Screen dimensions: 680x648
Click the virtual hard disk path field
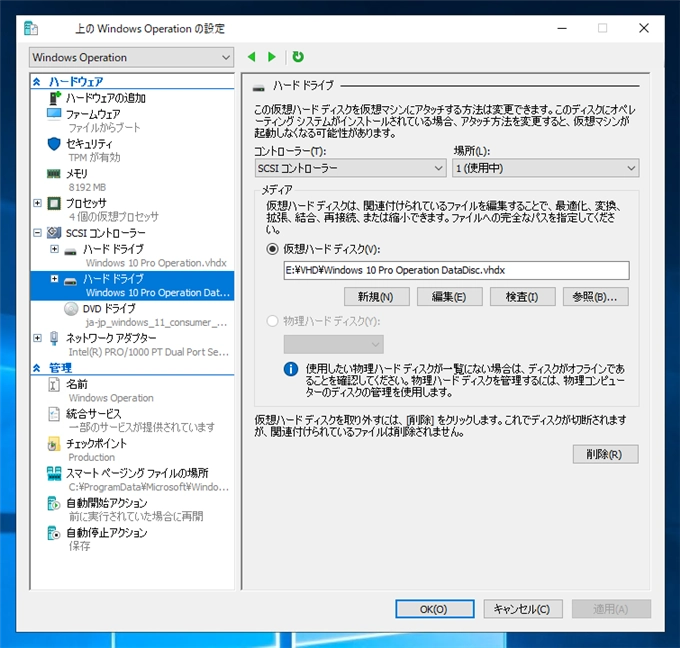456,270
